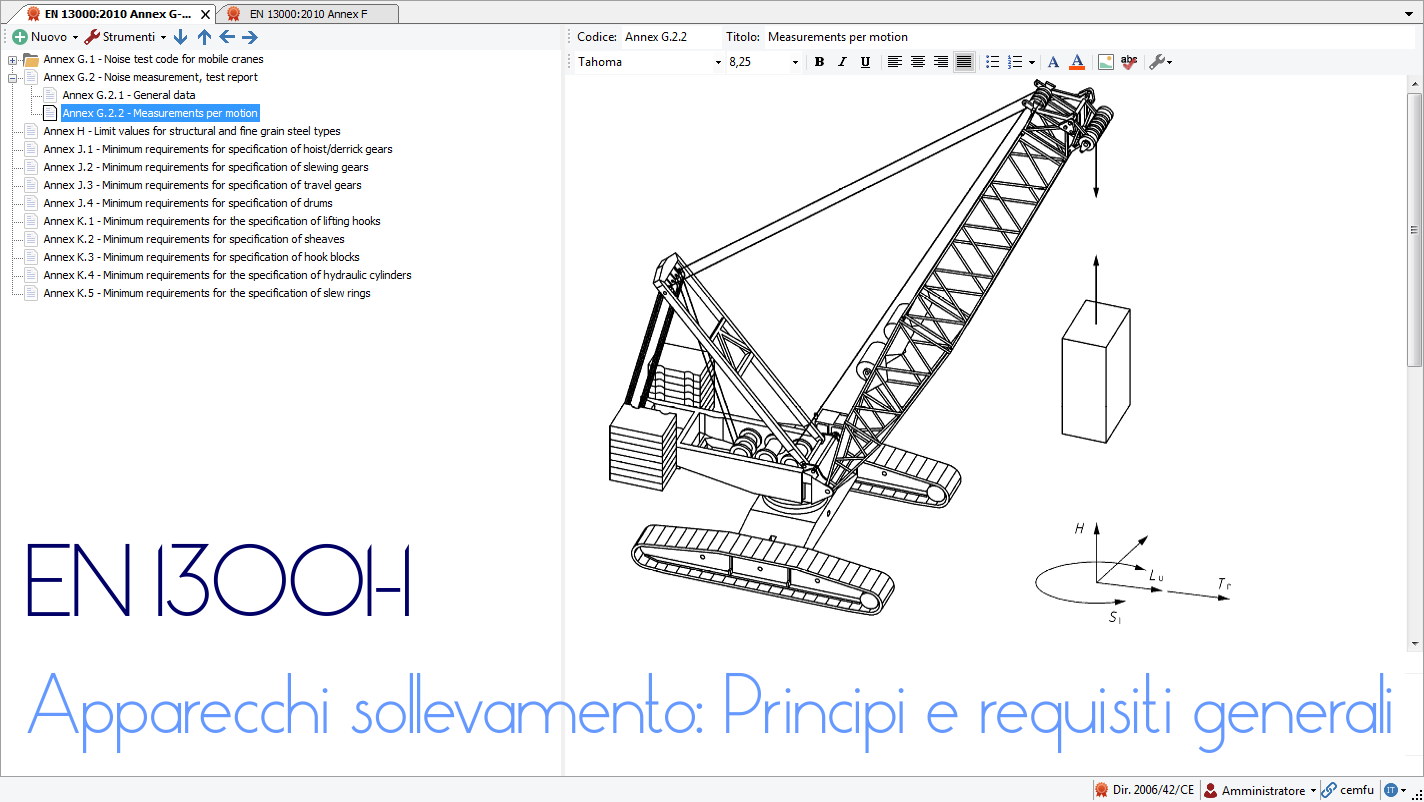Apply bulleted list formatting
Viewport: 1424px width, 802px height.
pyautogui.click(x=992, y=62)
